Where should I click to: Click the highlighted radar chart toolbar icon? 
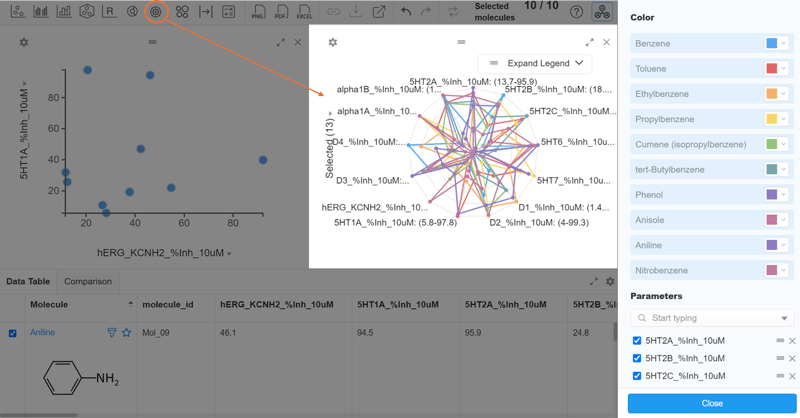155,12
